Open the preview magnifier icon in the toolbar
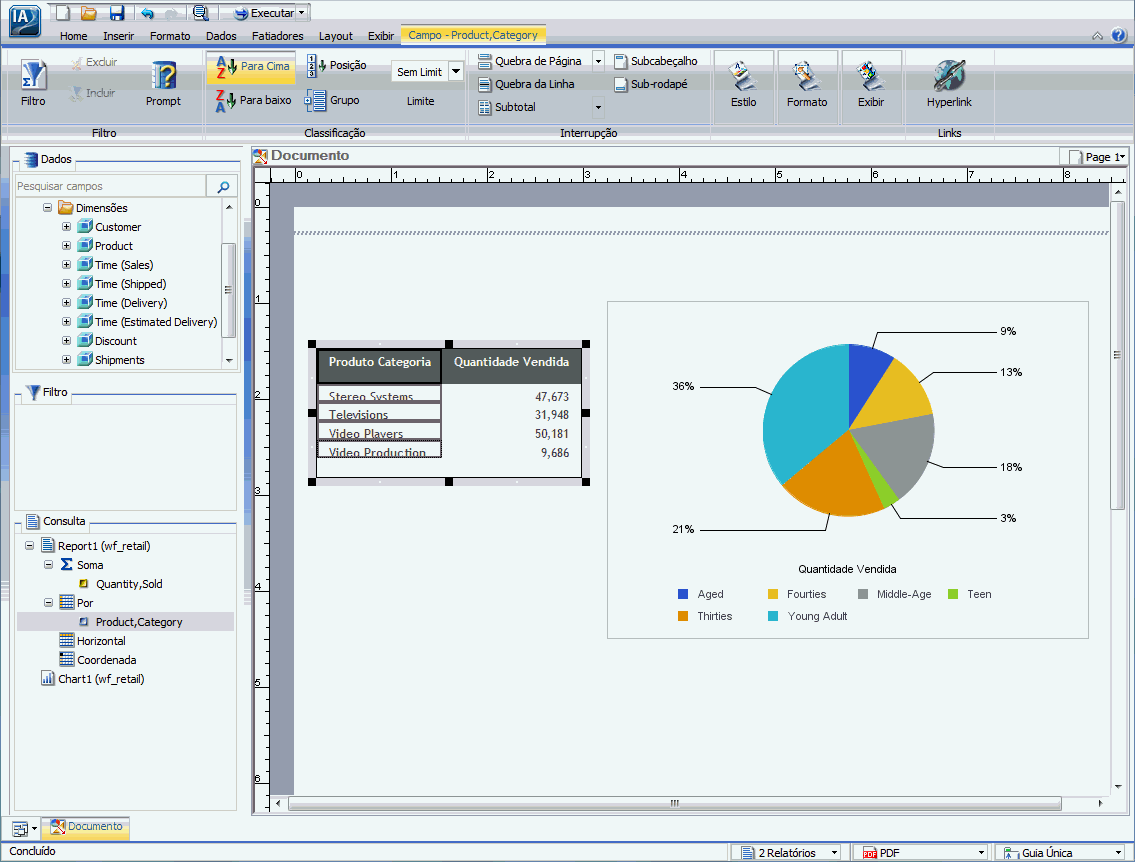This screenshot has height=862, width=1135. pyautogui.click(x=201, y=12)
